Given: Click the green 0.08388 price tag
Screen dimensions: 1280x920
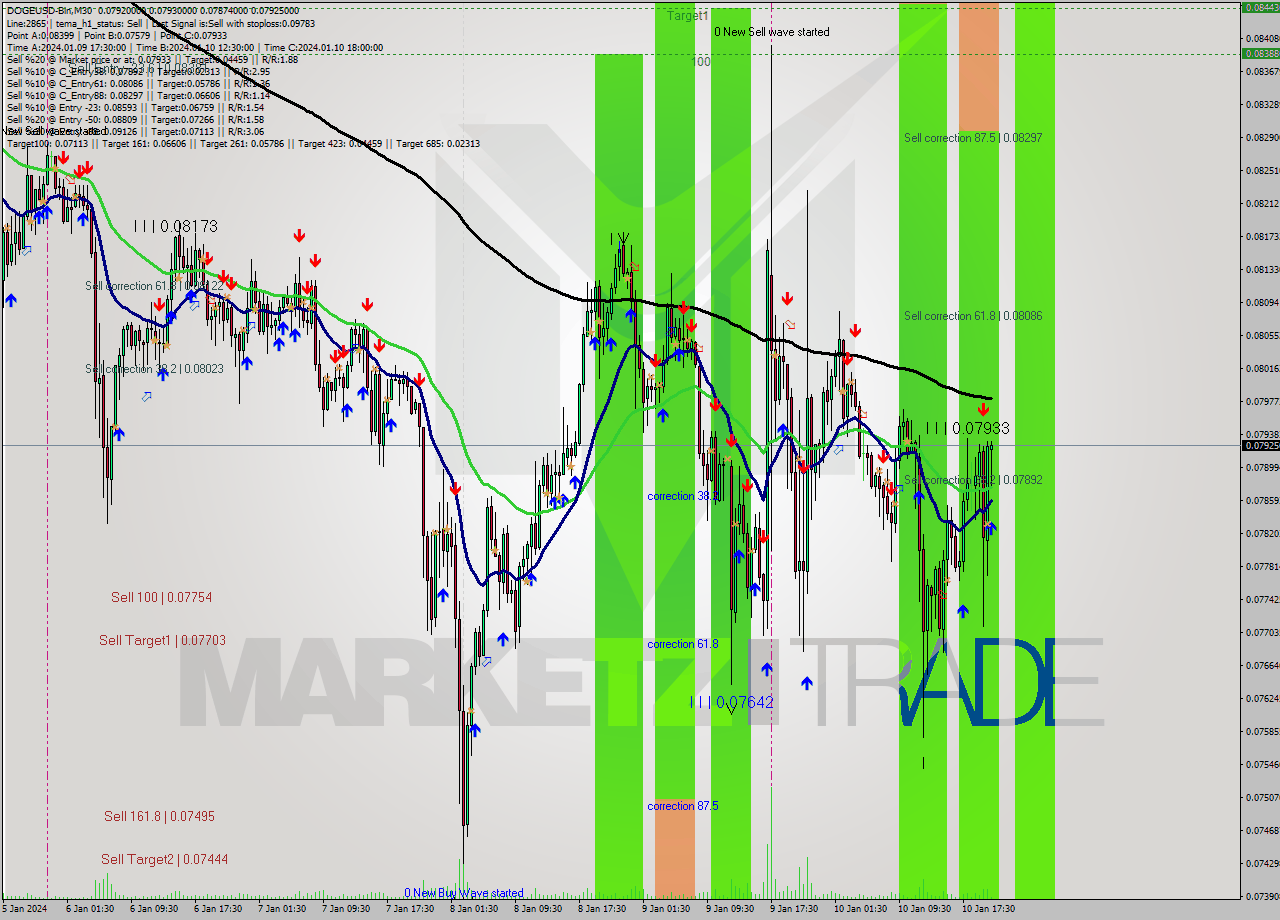Looking at the screenshot, I should 1260,53.
